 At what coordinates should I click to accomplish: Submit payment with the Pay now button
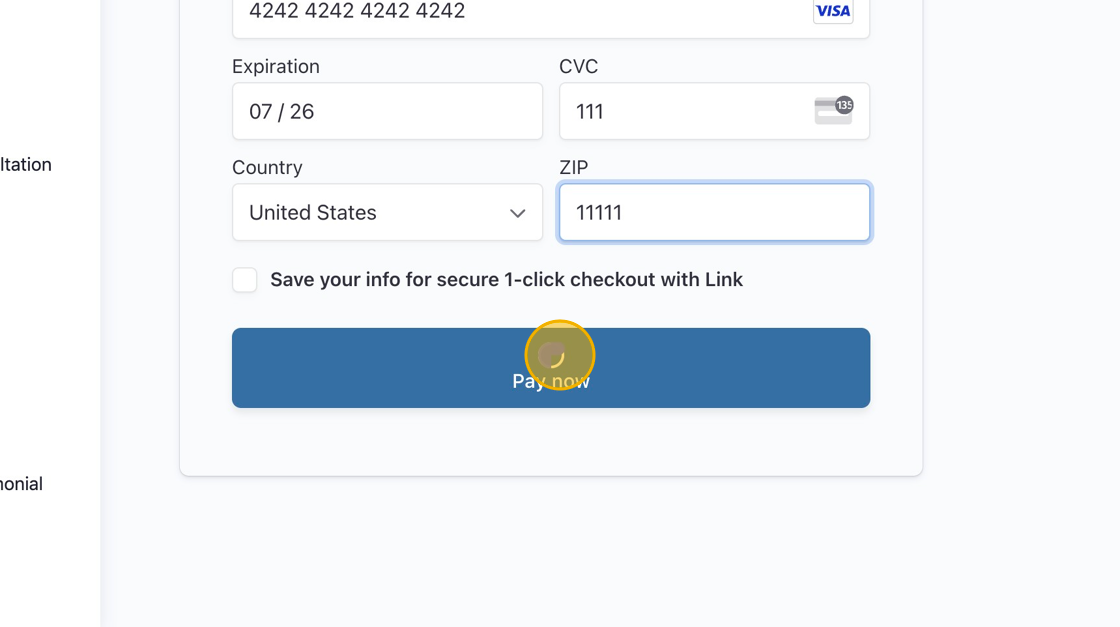pyautogui.click(x=551, y=368)
